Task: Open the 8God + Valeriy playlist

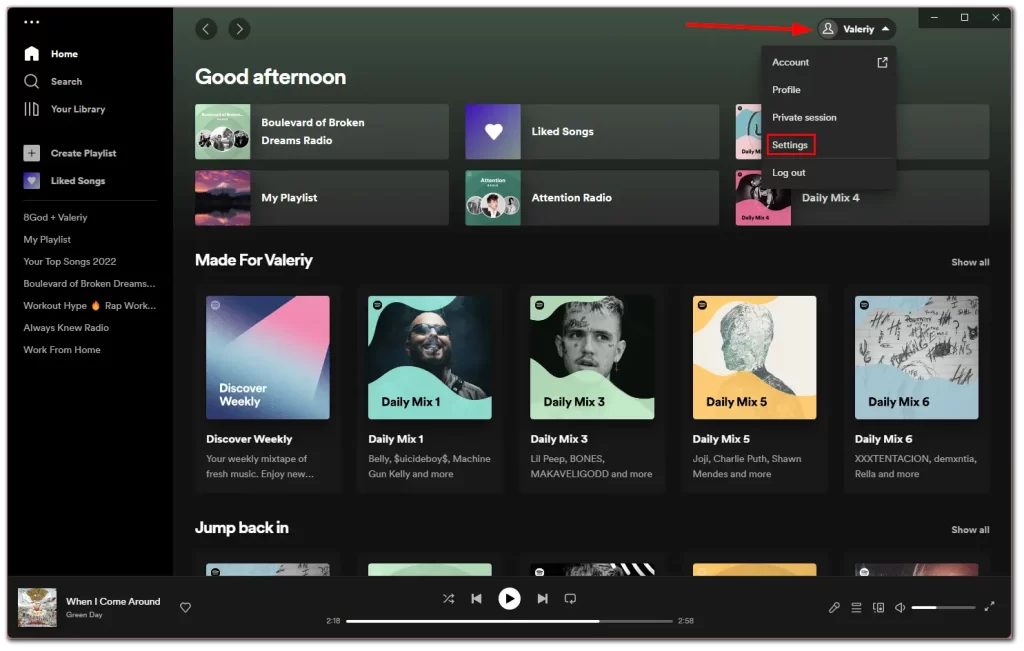Action: [56, 217]
